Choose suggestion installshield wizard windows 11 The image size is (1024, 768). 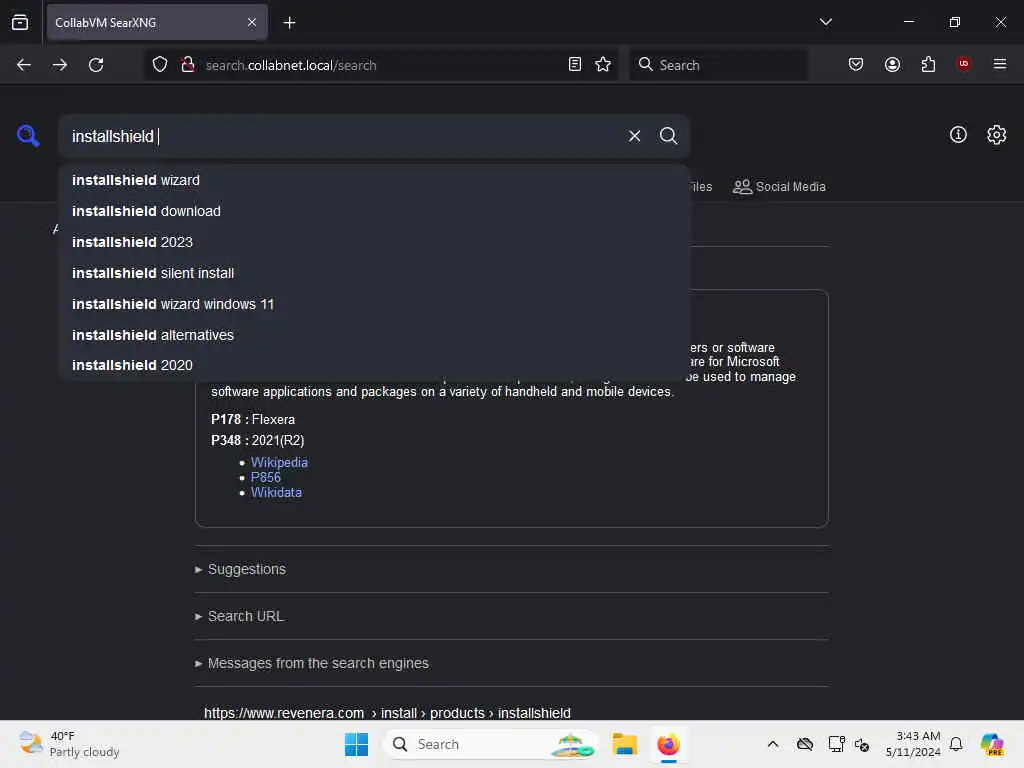(374, 304)
